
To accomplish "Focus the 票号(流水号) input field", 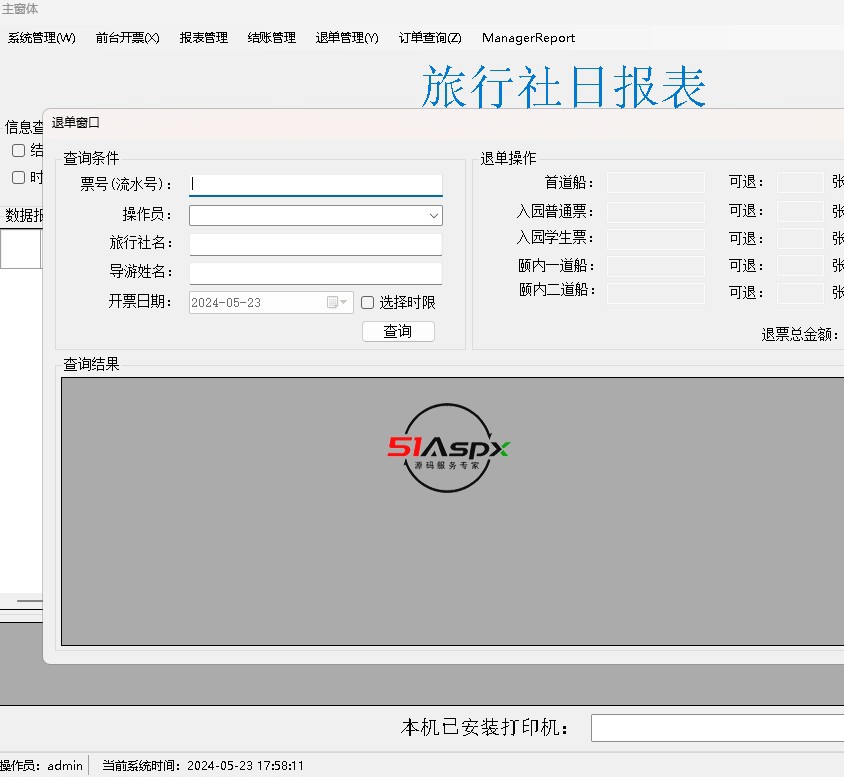I will 315,184.
